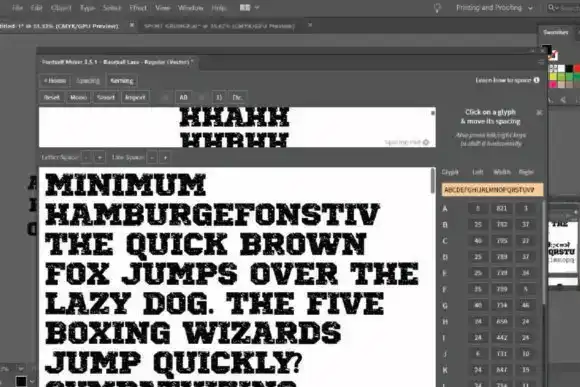The width and height of the screenshot is (580, 387).
Task: Close the first document tab
Action: click(132, 25)
